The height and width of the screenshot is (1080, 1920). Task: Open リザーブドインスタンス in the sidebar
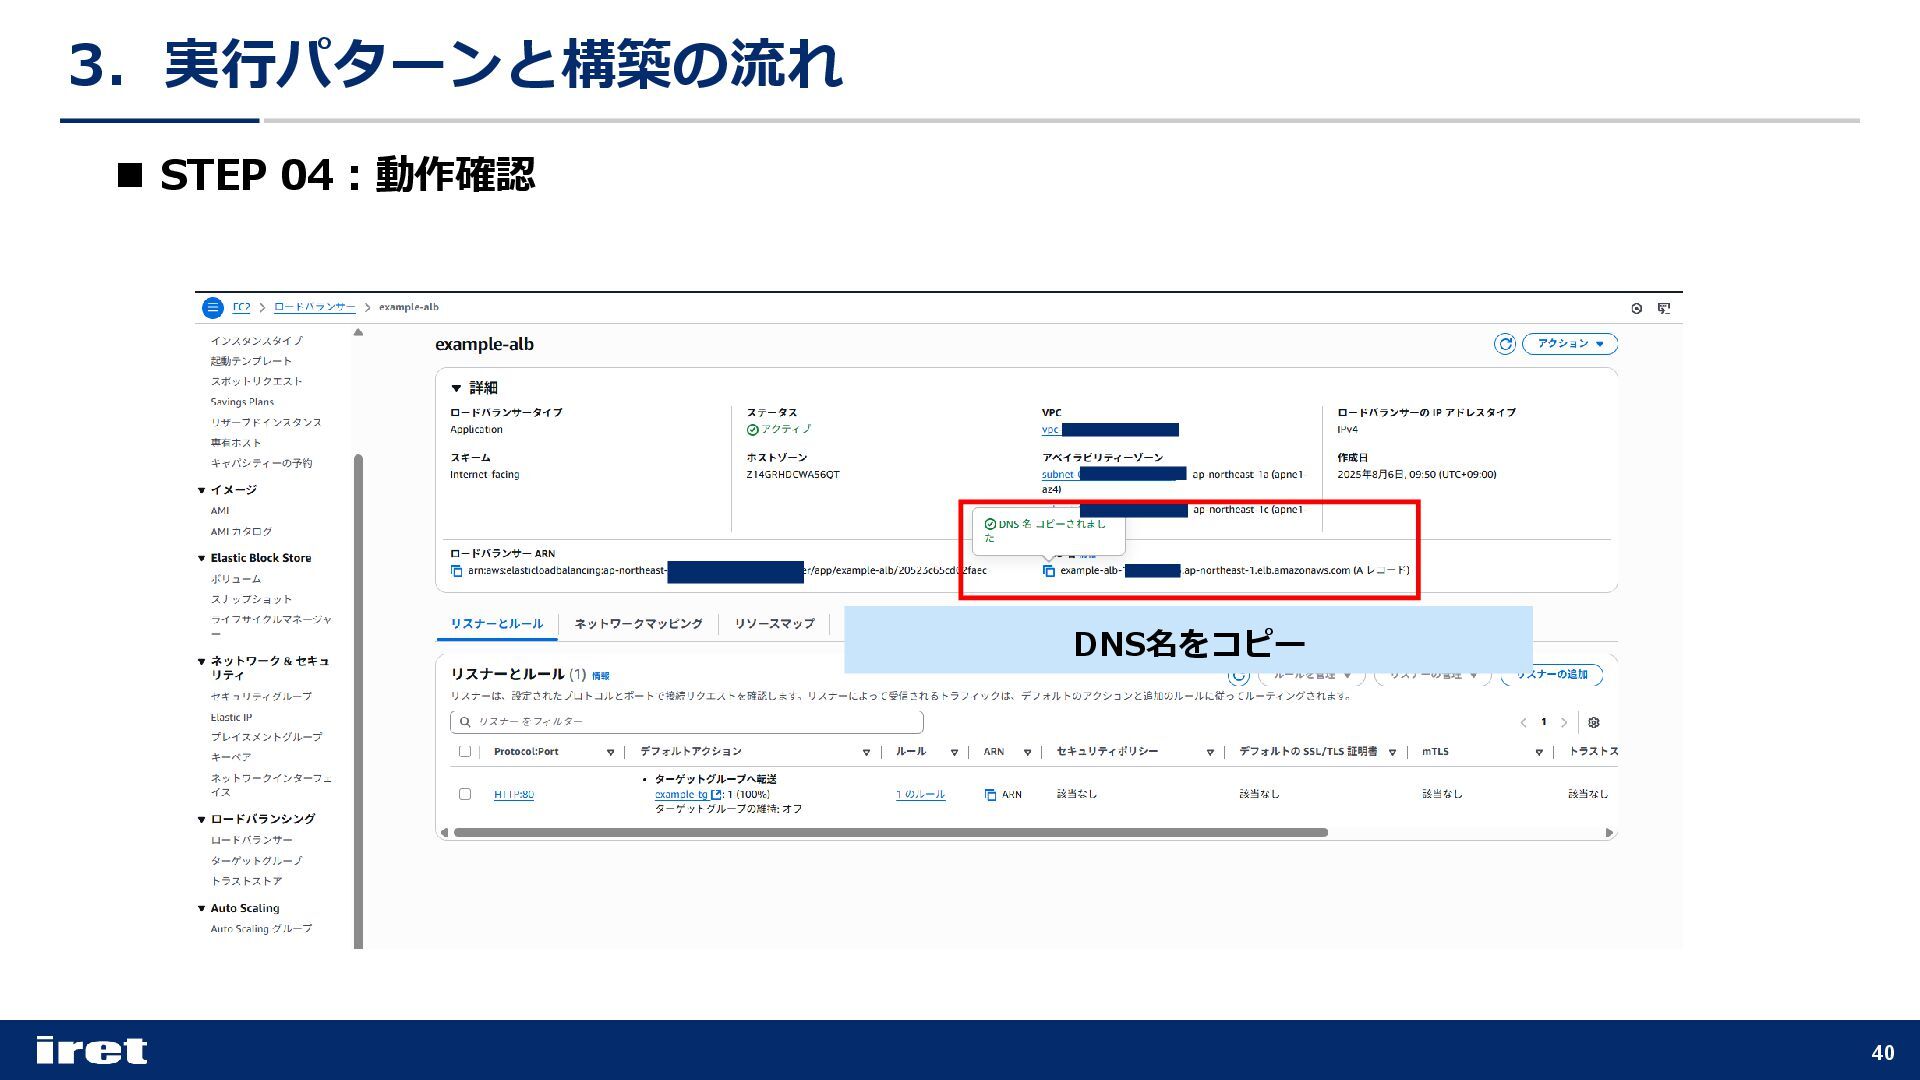point(266,422)
